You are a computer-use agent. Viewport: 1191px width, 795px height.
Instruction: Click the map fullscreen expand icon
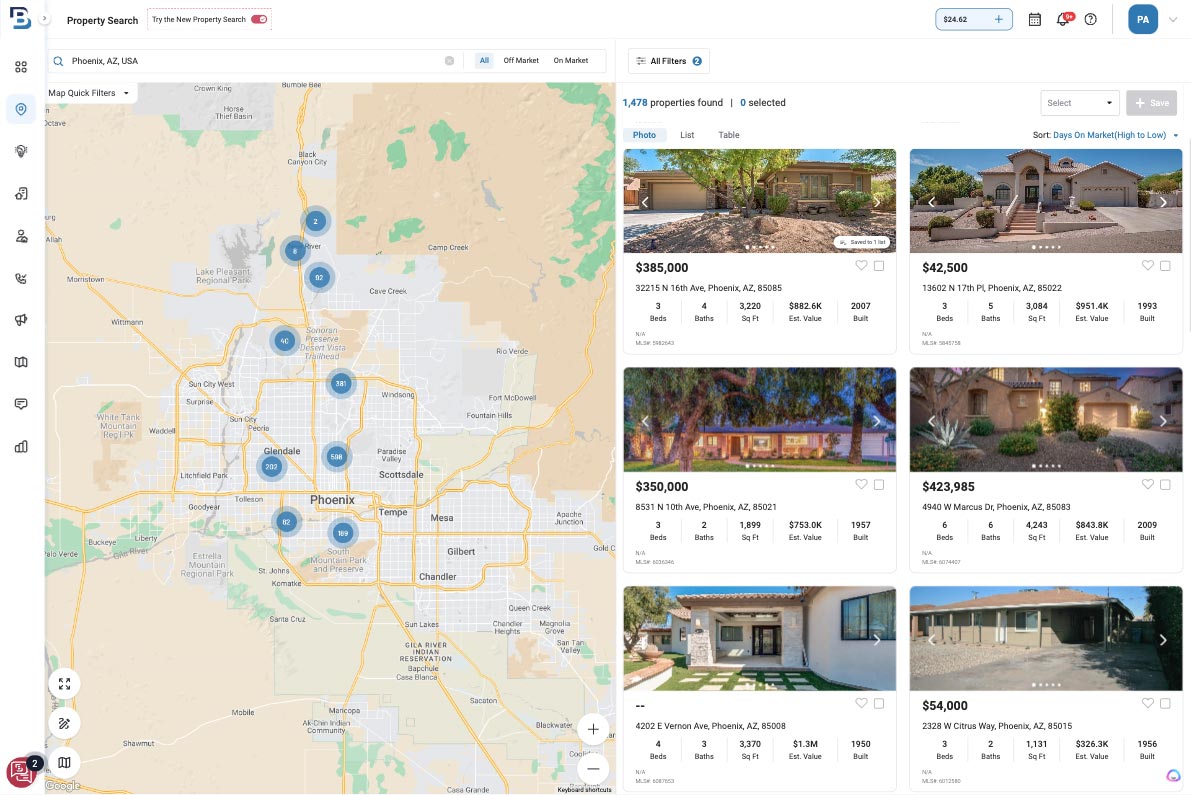64,683
